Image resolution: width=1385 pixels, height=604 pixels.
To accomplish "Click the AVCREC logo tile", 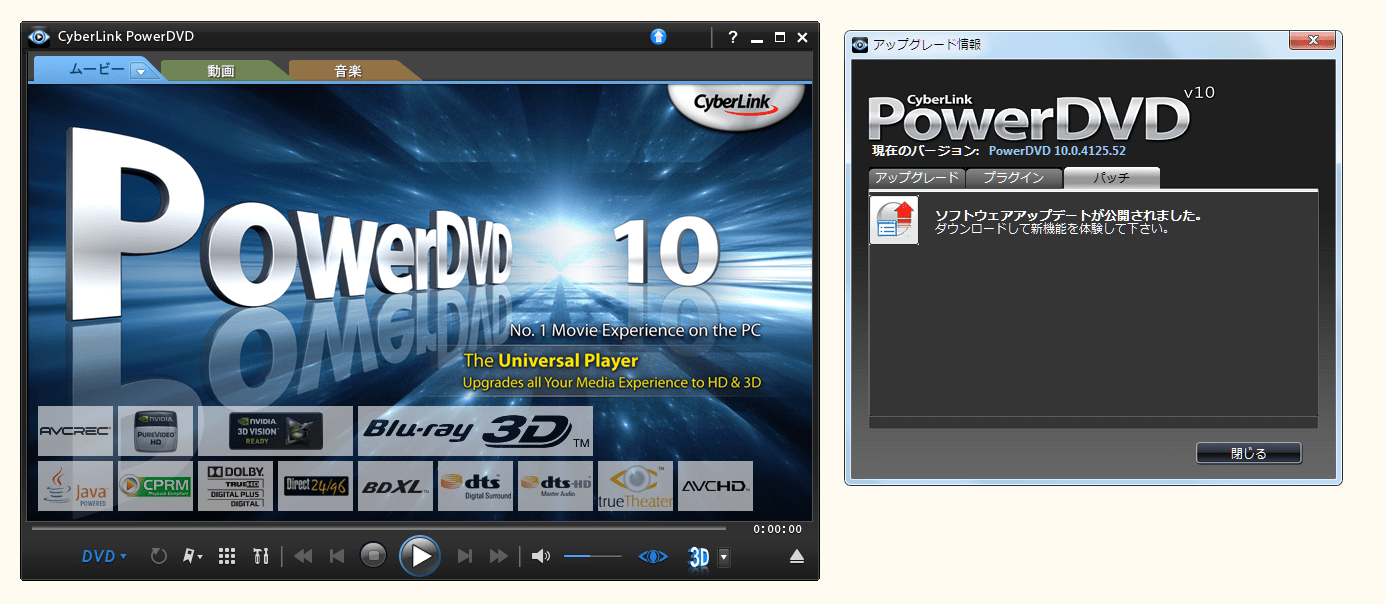I will click(75, 431).
